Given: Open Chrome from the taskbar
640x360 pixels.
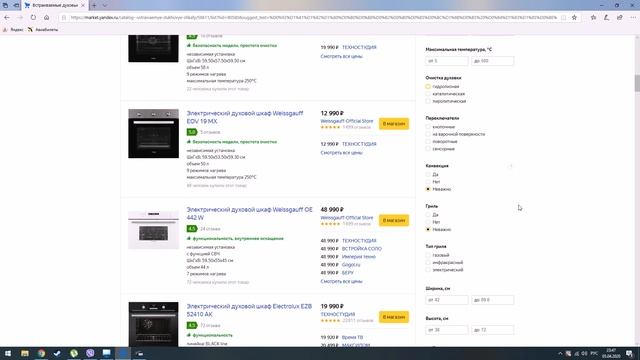Looking at the screenshot, I should click(x=41, y=353).
